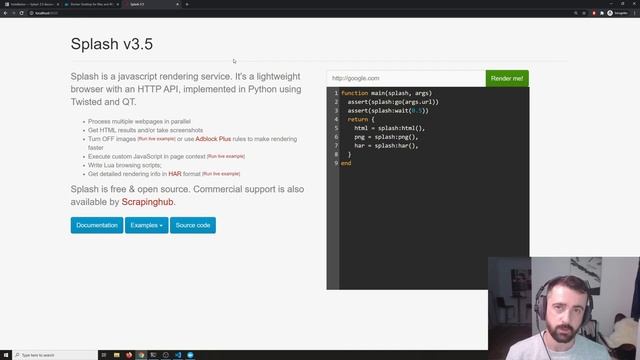Open the HAR format link
Screen dimensions: 640x360
pos(175,174)
